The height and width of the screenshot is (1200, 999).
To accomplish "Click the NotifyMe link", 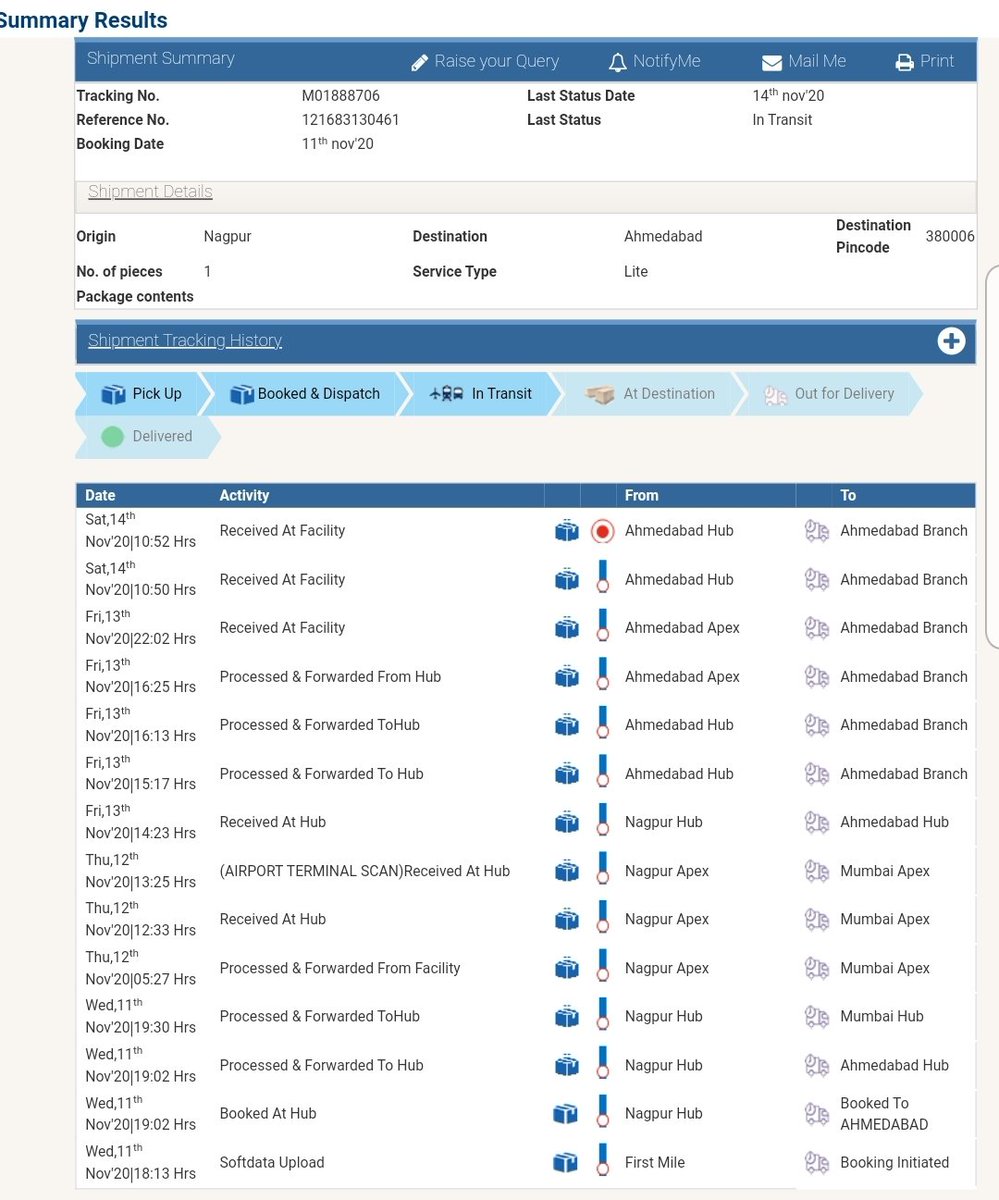I will coord(666,62).
